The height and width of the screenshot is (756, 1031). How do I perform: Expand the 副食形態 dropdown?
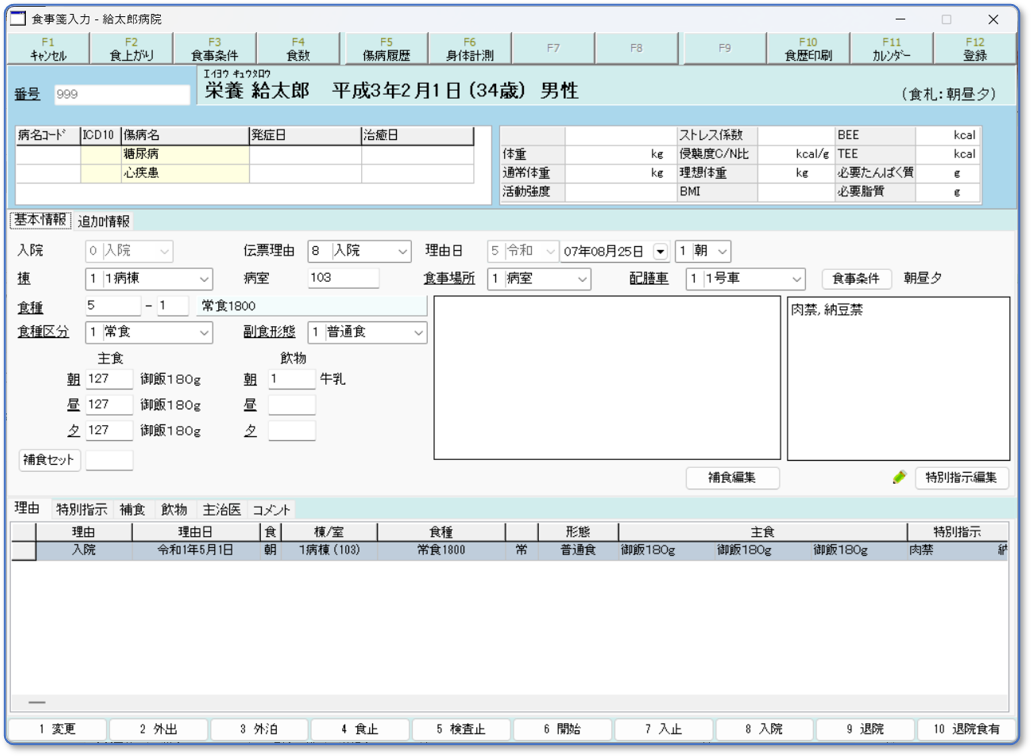pos(417,332)
